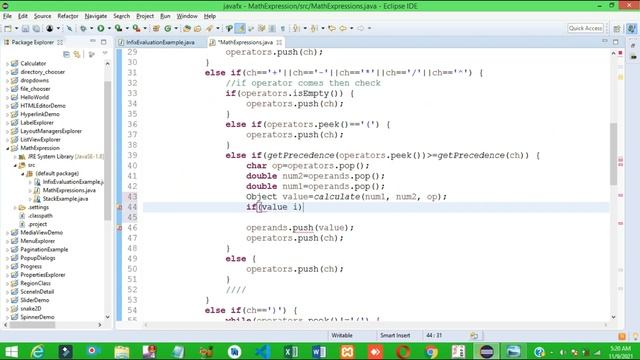The image size is (640, 360).
Task: Click the Save All toolbar icon
Action: click(36, 29)
